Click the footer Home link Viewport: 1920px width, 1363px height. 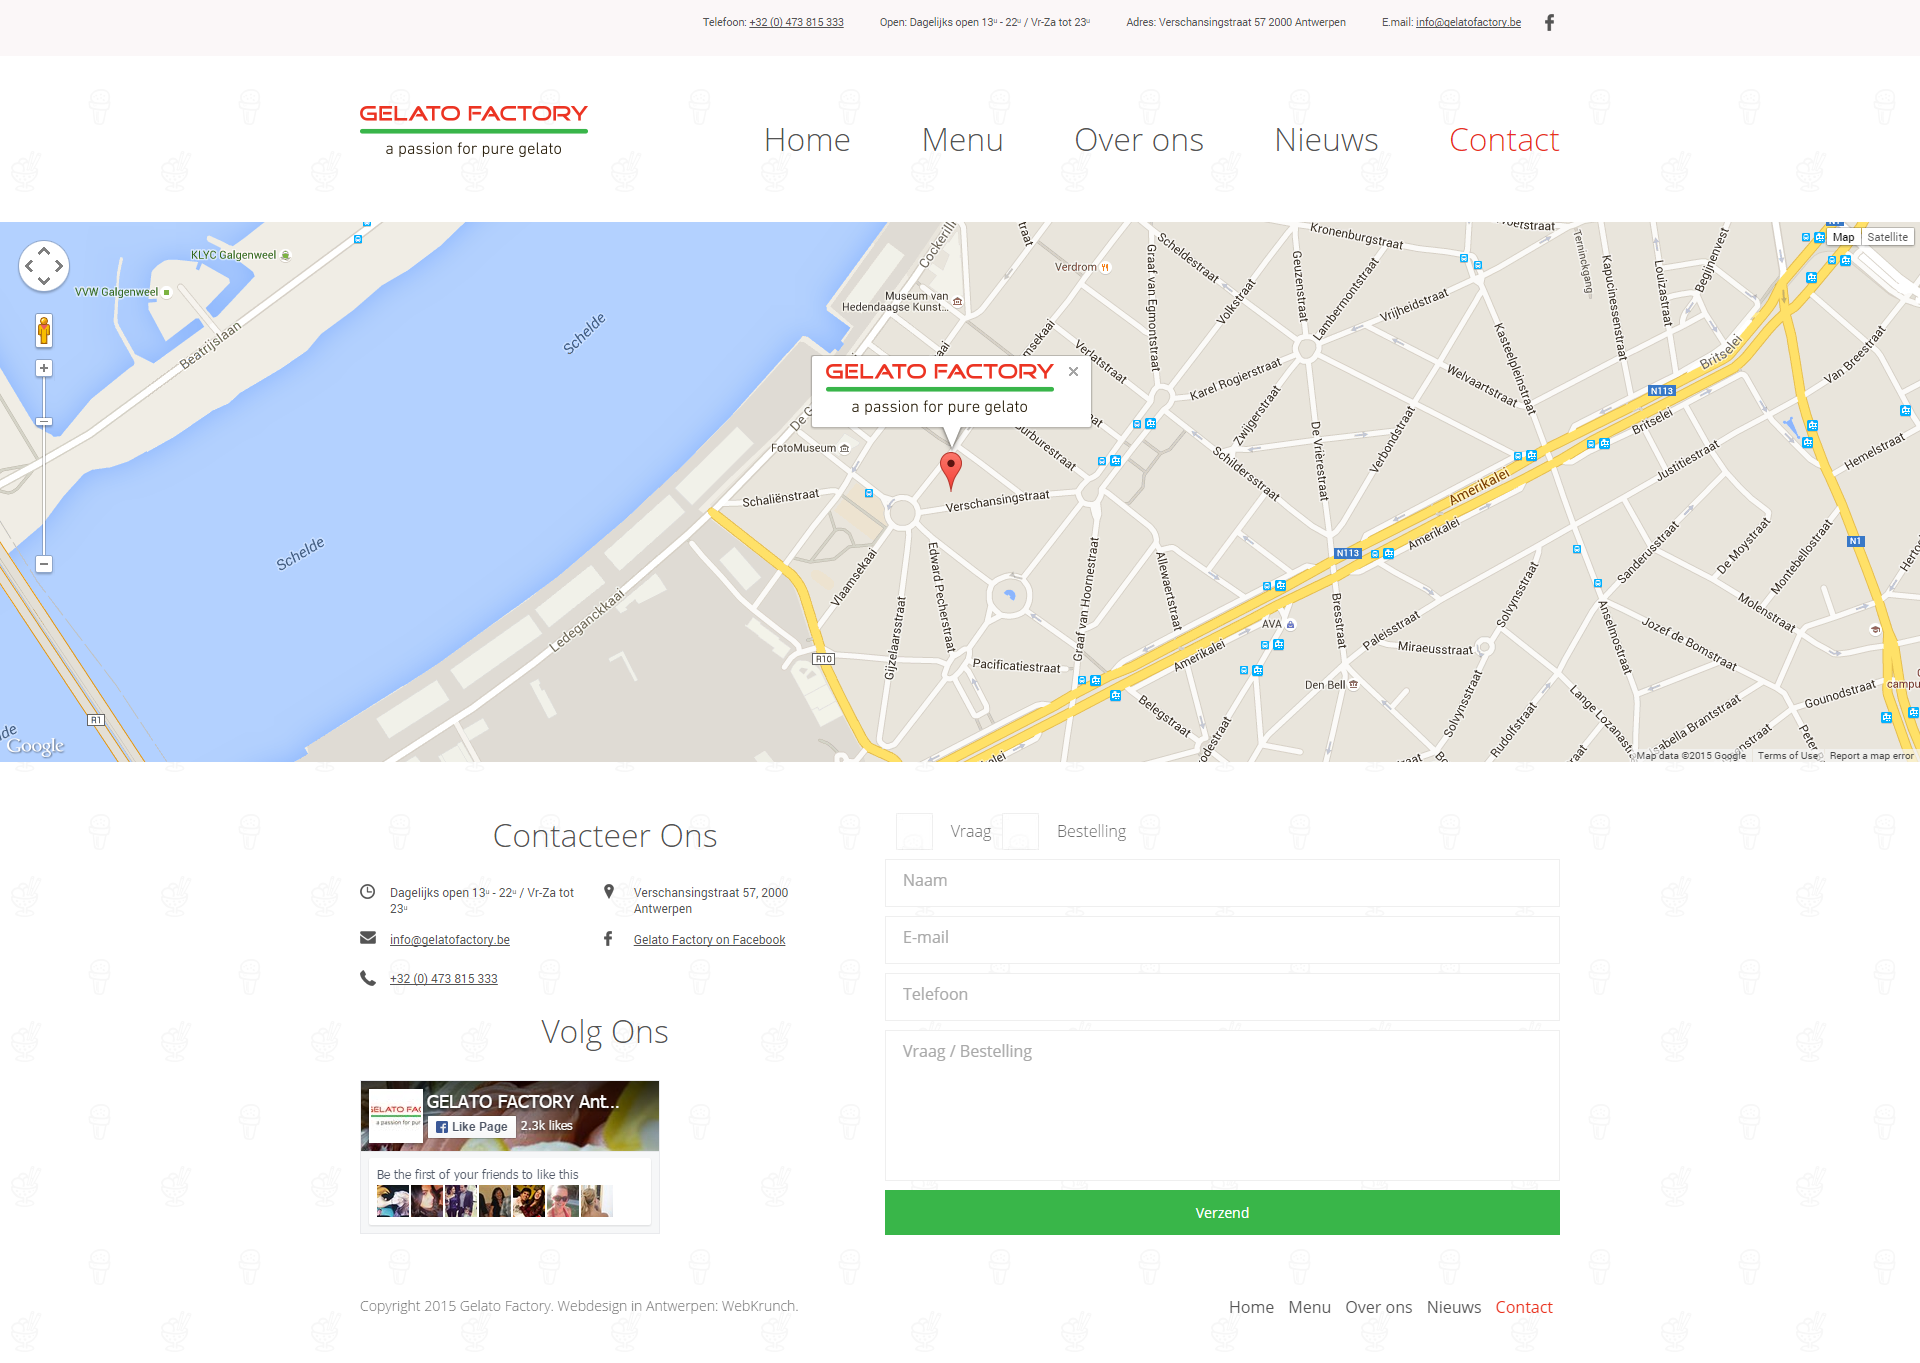click(1251, 1307)
